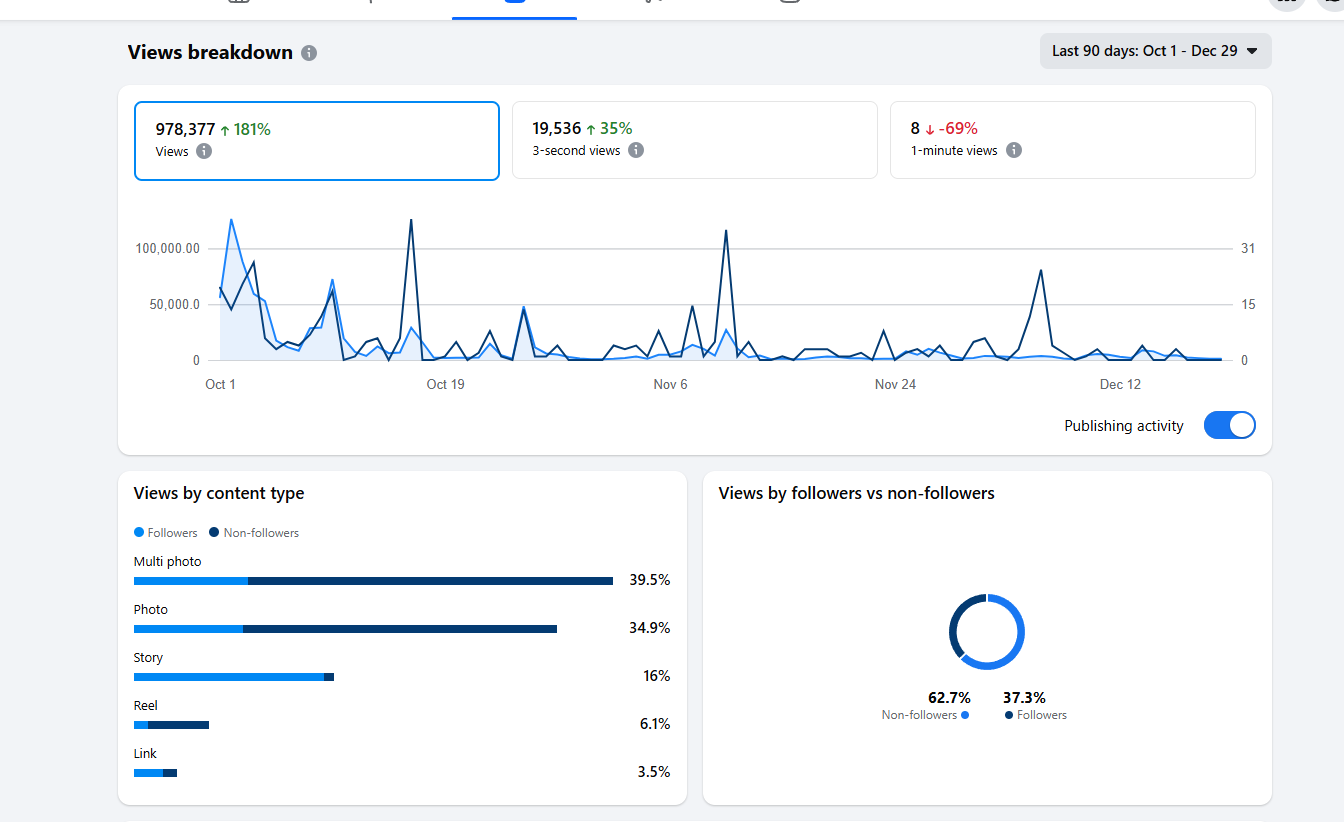Click the green up arrow beside 181%
Image resolution: width=1344 pixels, height=822 pixels.
(225, 130)
